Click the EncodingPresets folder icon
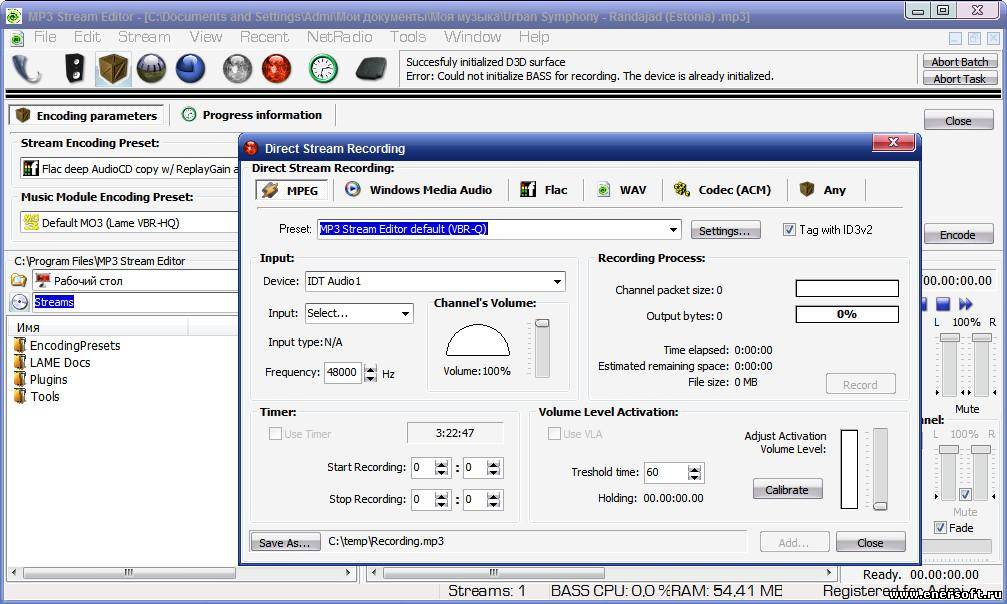 tap(20, 345)
